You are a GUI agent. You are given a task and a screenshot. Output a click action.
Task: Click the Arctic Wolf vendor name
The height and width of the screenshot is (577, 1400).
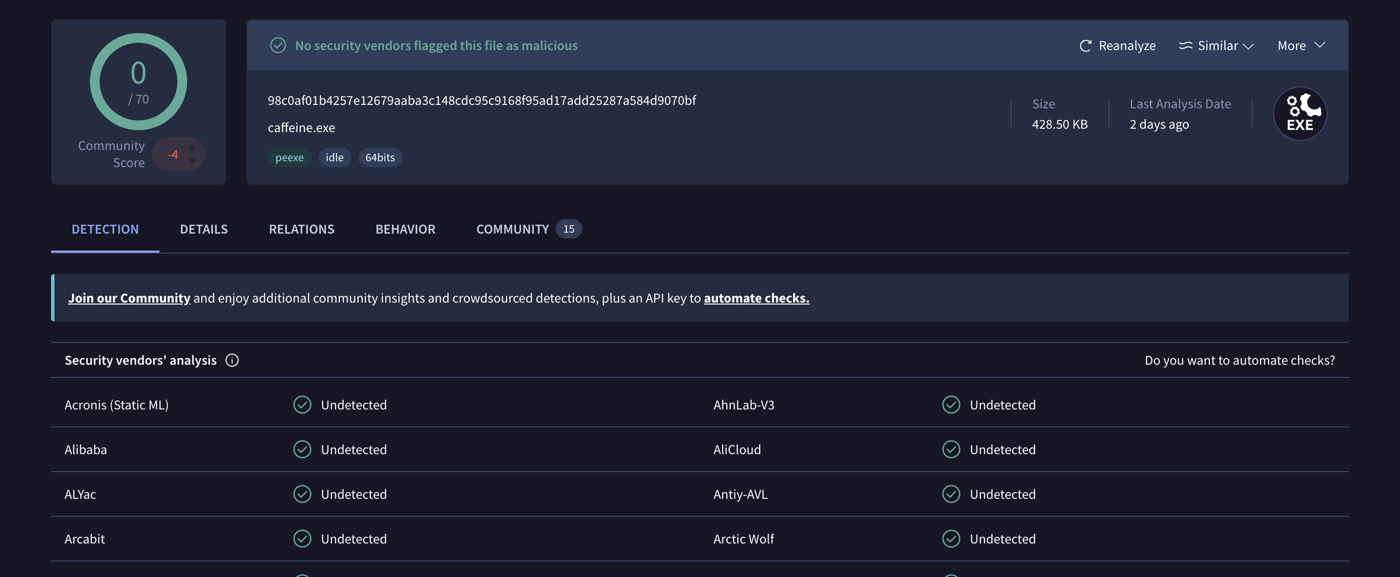(744, 539)
